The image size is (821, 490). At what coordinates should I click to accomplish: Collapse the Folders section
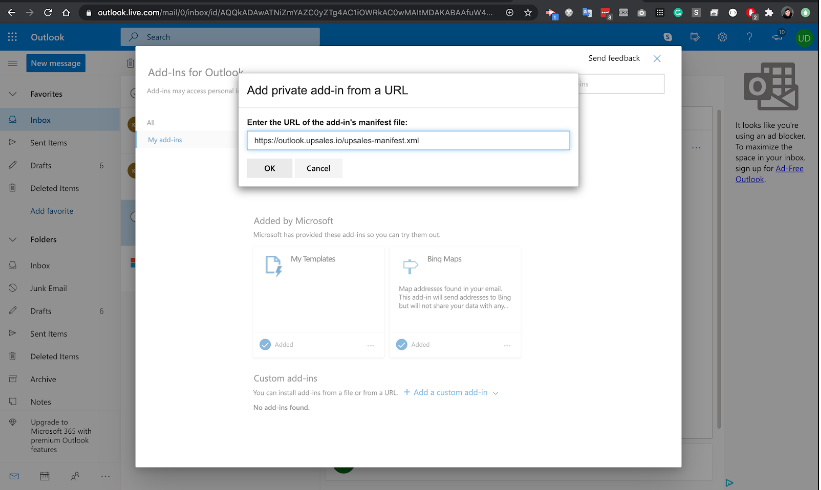click(x=13, y=239)
